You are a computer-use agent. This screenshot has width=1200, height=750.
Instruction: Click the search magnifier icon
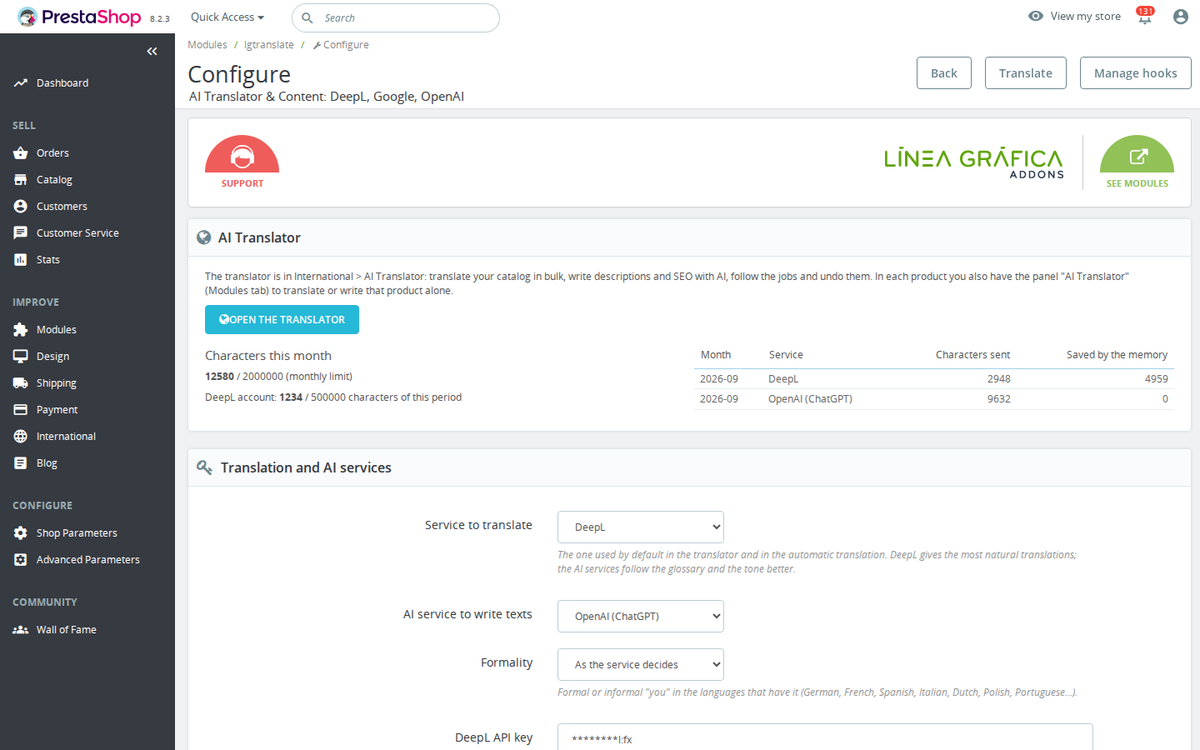point(307,18)
